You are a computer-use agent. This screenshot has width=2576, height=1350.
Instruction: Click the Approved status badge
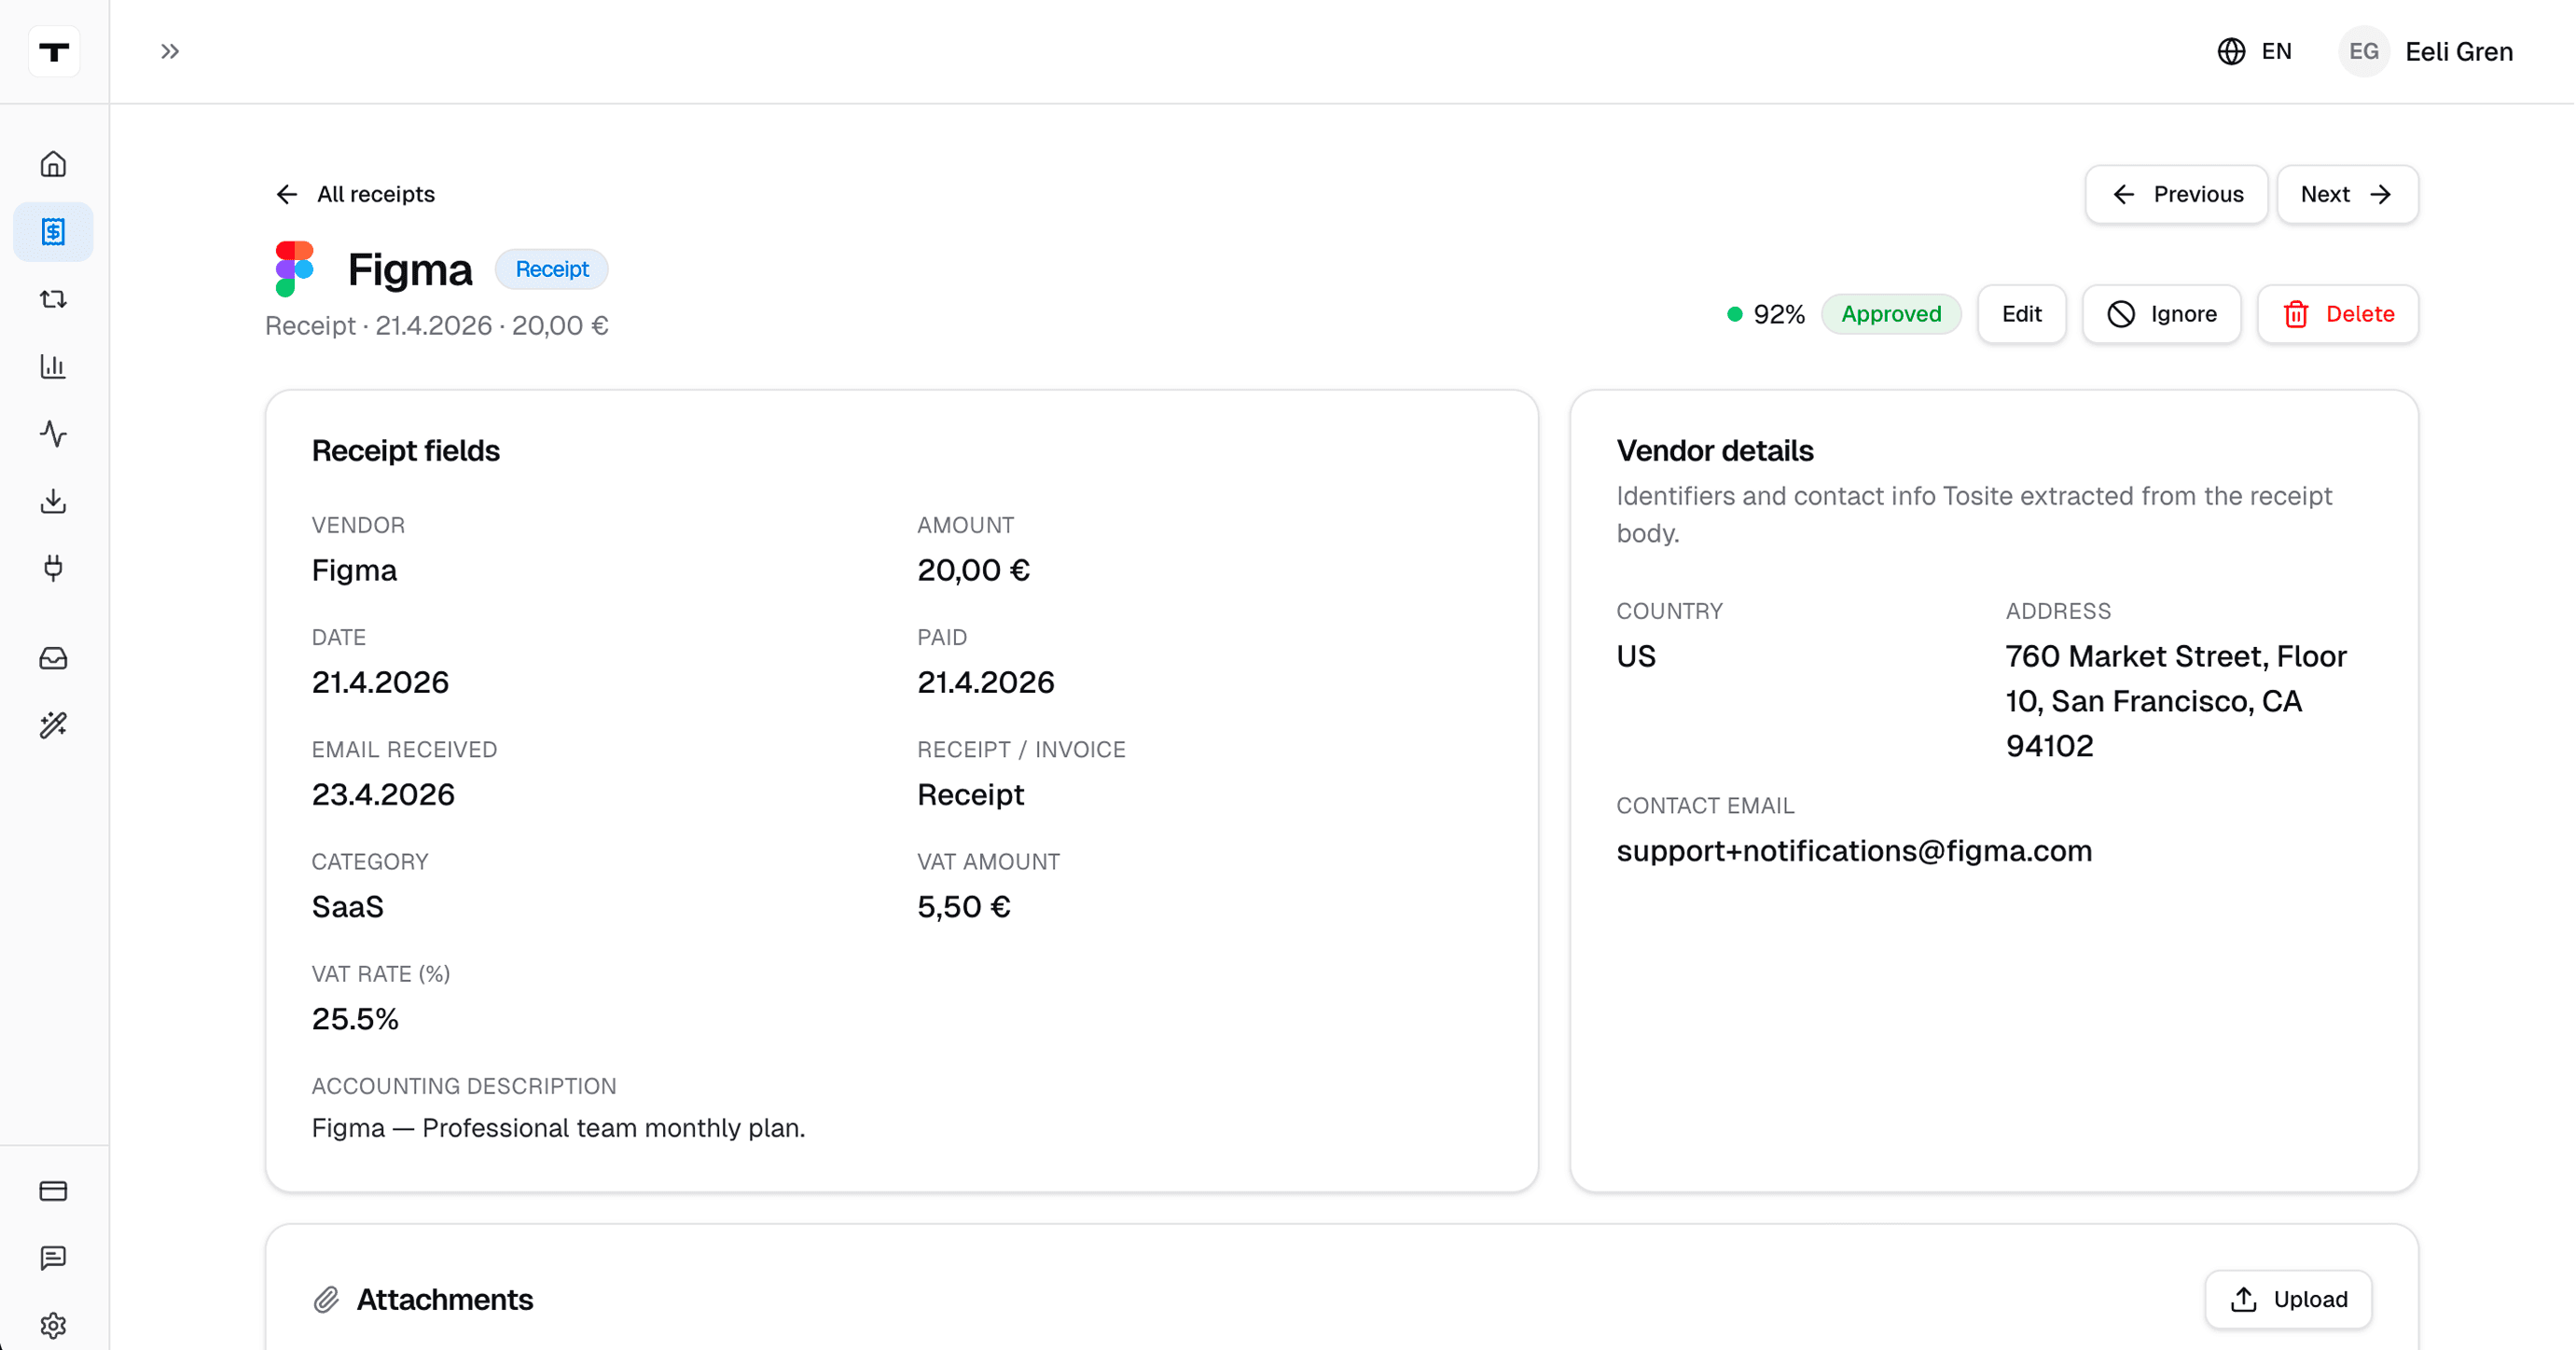1891,314
